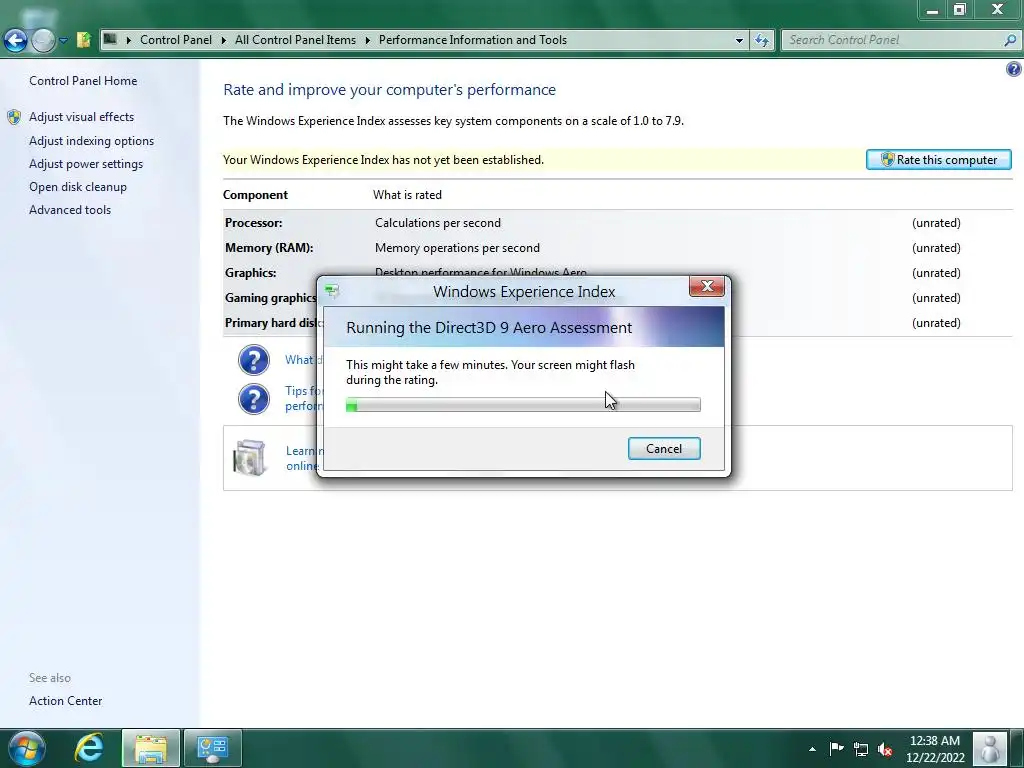Open the address bar history dropdown

[739, 40]
